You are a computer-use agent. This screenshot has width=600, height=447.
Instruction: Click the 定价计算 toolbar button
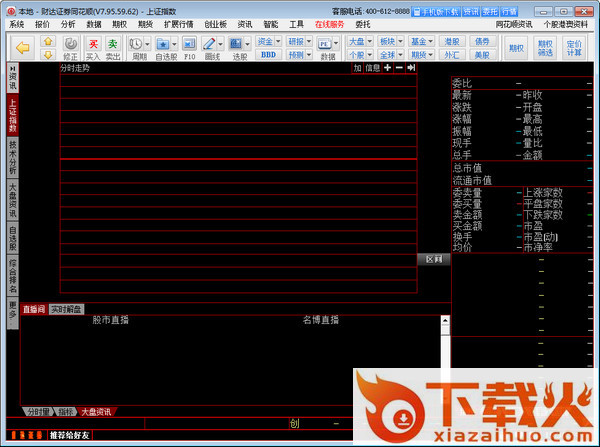(x=574, y=48)
